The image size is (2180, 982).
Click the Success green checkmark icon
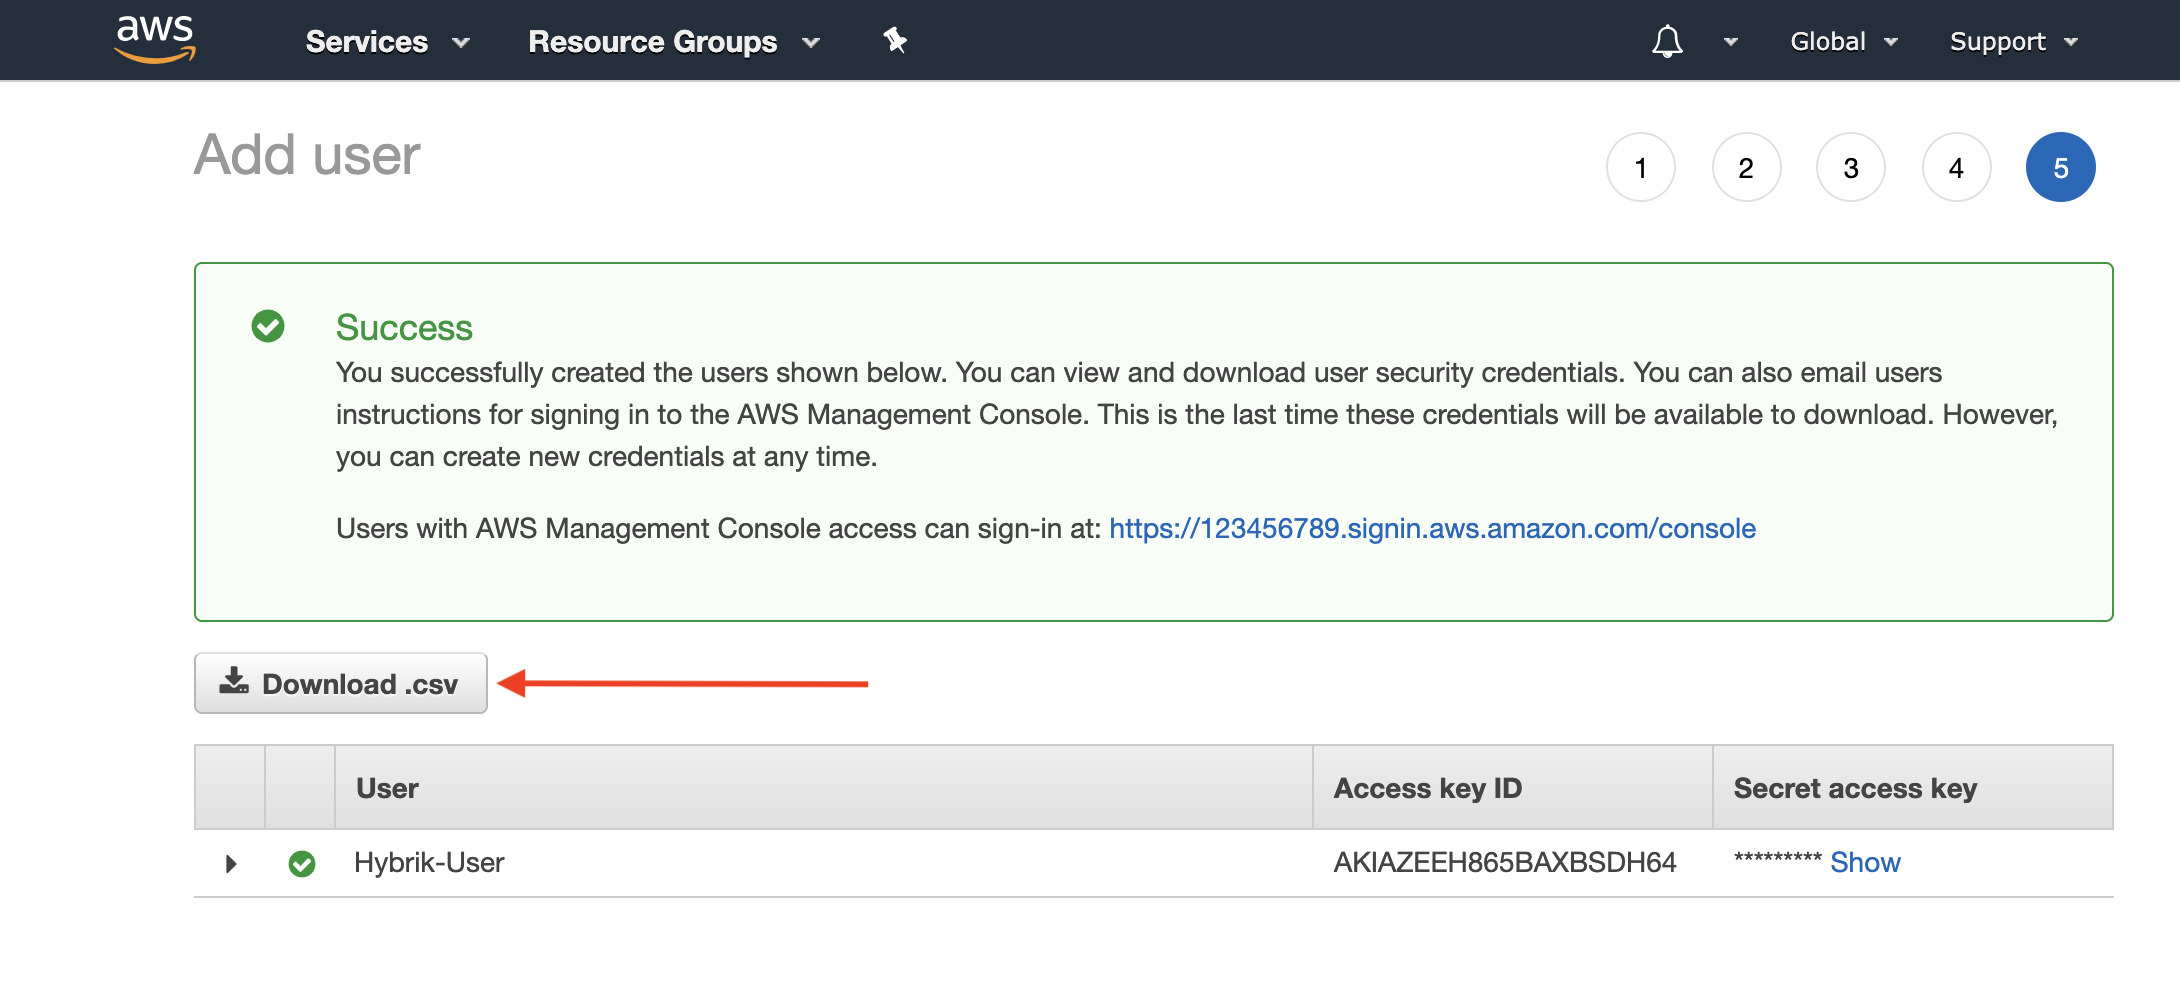[268, 326]
